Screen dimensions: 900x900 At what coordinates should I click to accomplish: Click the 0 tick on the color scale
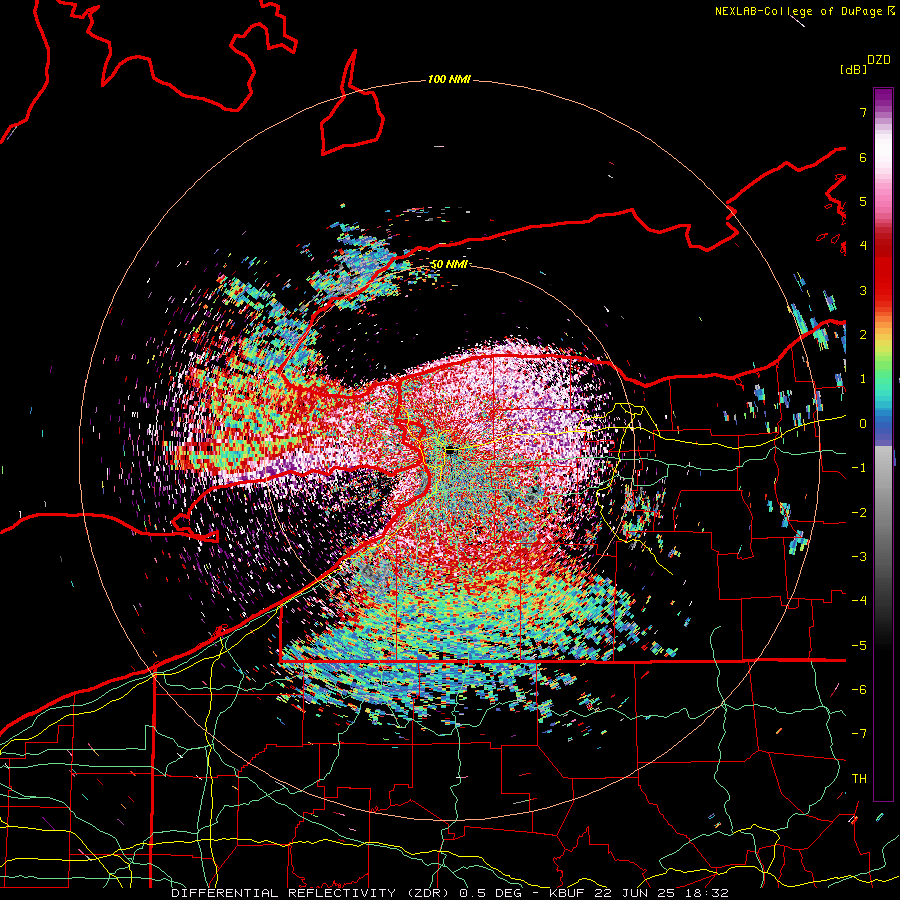click(863, 424)
